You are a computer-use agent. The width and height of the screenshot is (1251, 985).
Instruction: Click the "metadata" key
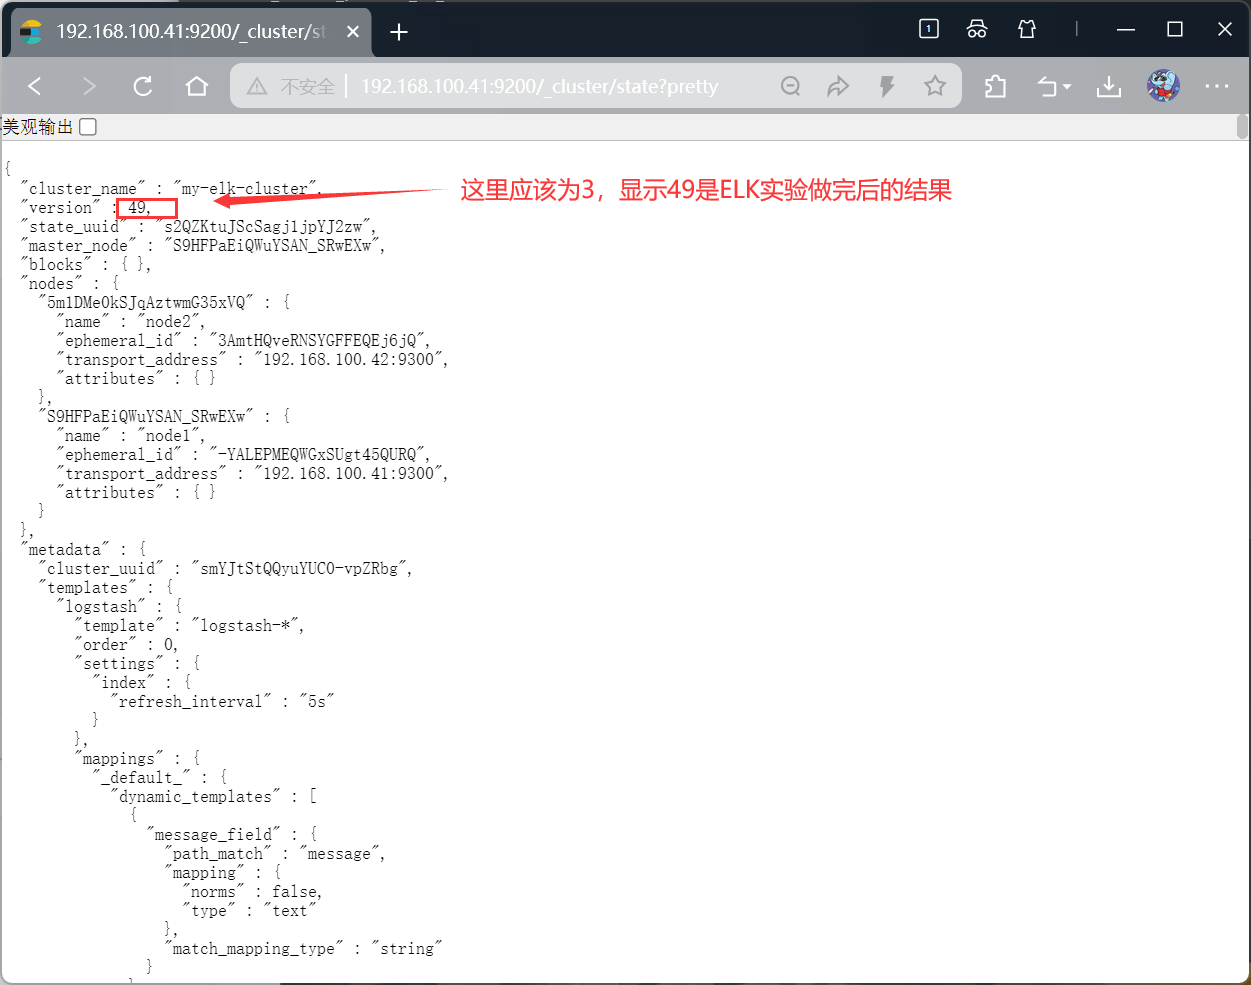coord(65,550)
